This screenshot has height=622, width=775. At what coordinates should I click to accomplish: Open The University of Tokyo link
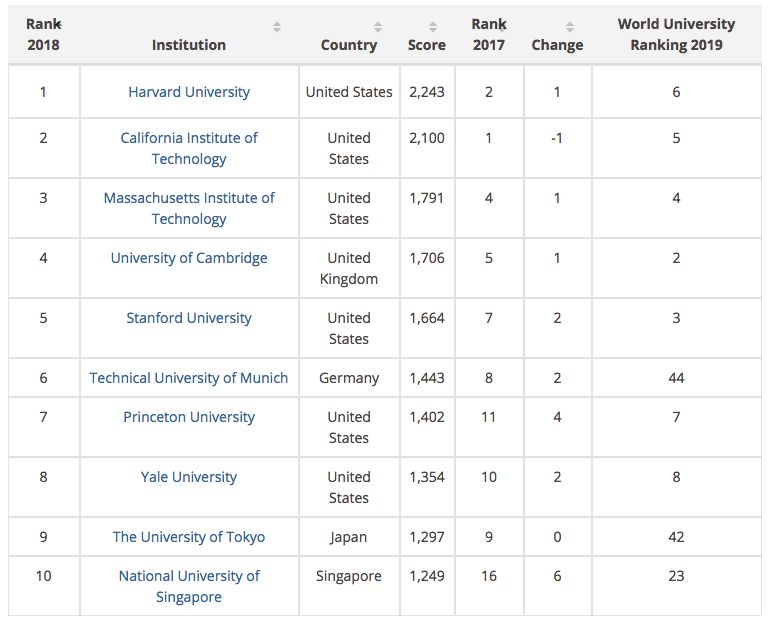(x=189, y=537)
